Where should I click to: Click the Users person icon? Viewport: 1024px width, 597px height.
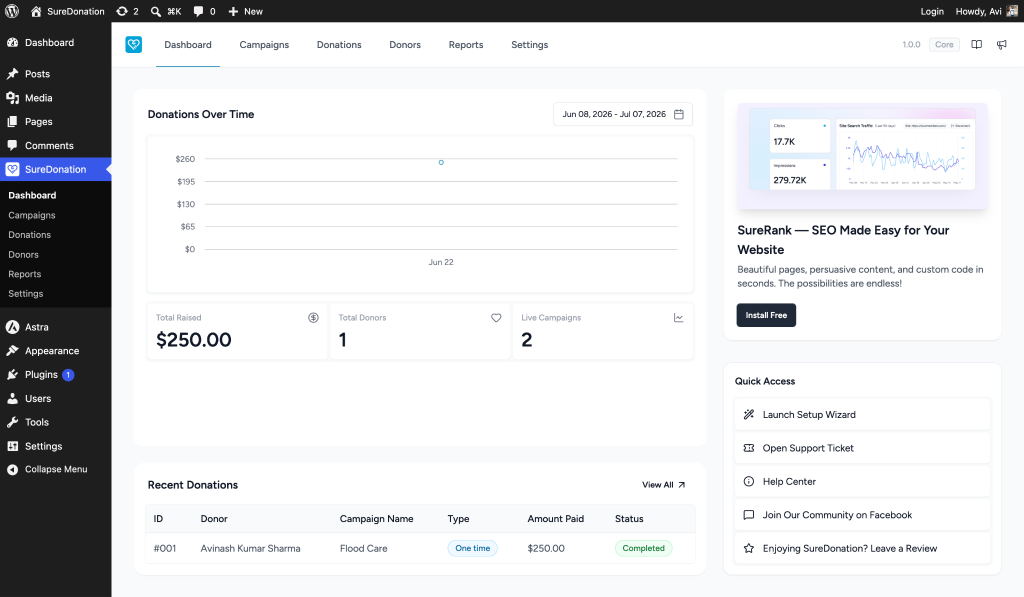12,398
